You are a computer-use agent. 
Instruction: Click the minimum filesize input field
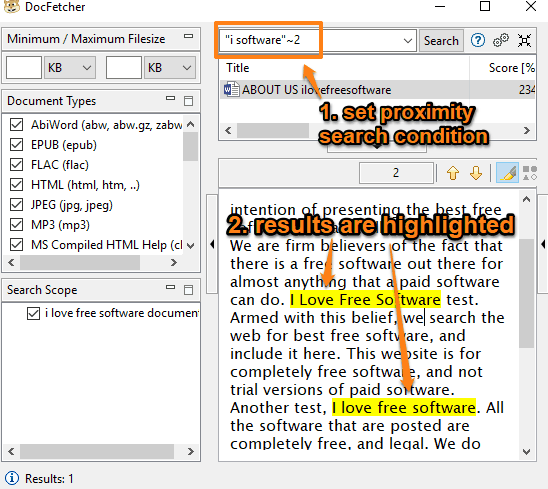point(24,67)
